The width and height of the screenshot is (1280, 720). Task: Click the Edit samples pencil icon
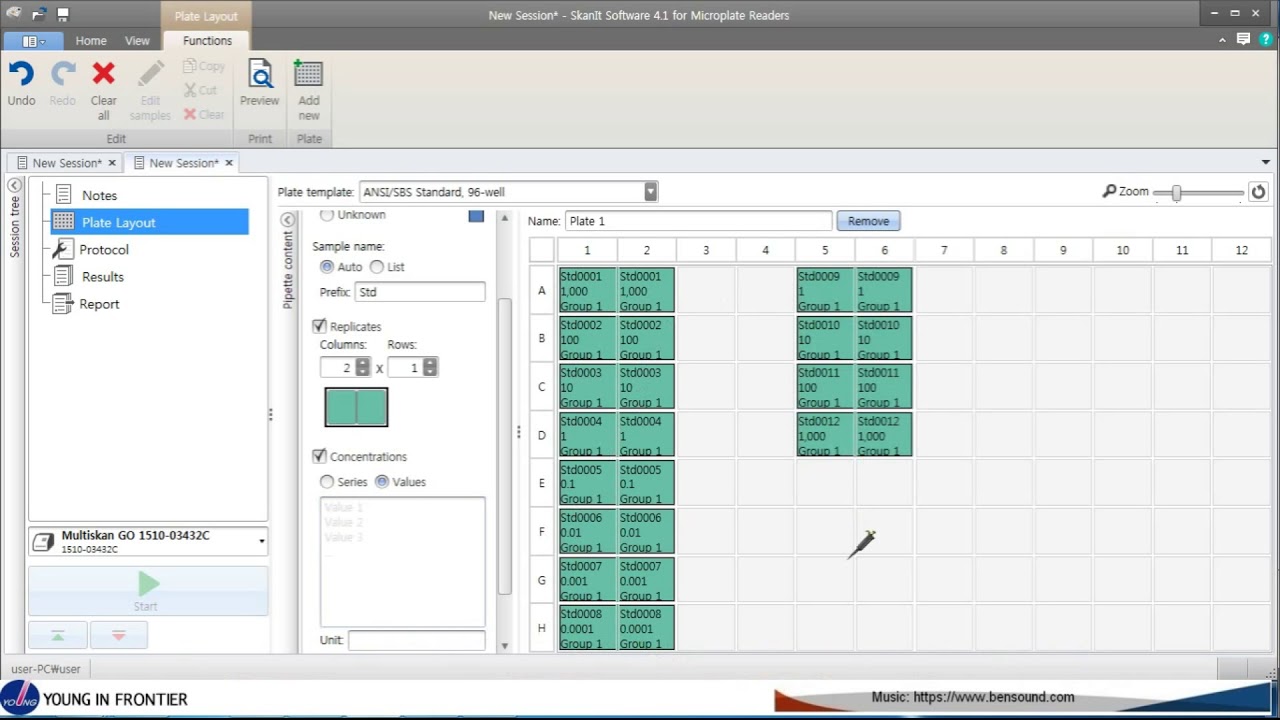click(151, 73)
